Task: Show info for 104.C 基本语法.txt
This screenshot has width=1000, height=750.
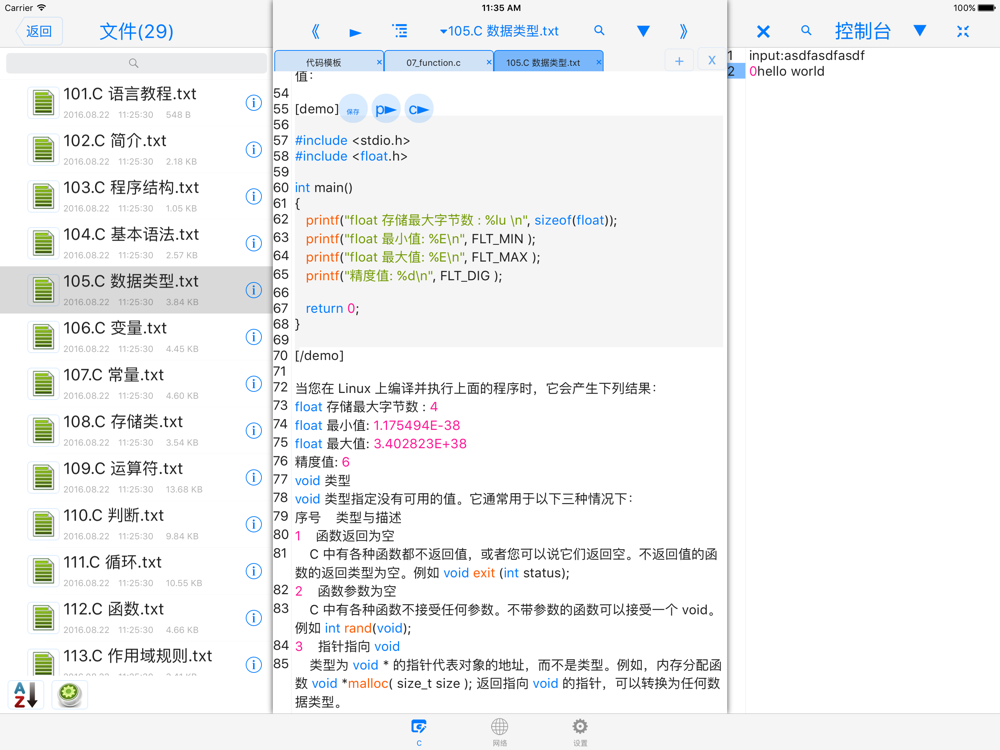Action: point(254,243)
